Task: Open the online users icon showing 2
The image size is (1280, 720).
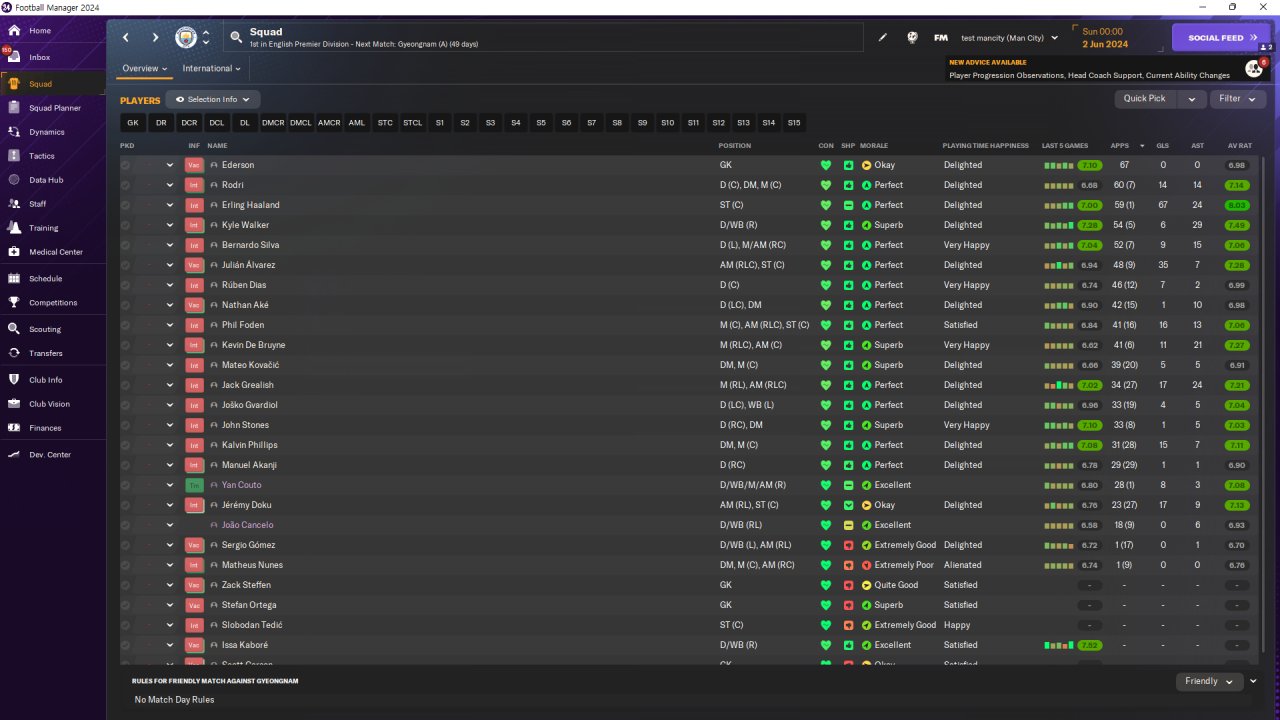Action: 1266,47
